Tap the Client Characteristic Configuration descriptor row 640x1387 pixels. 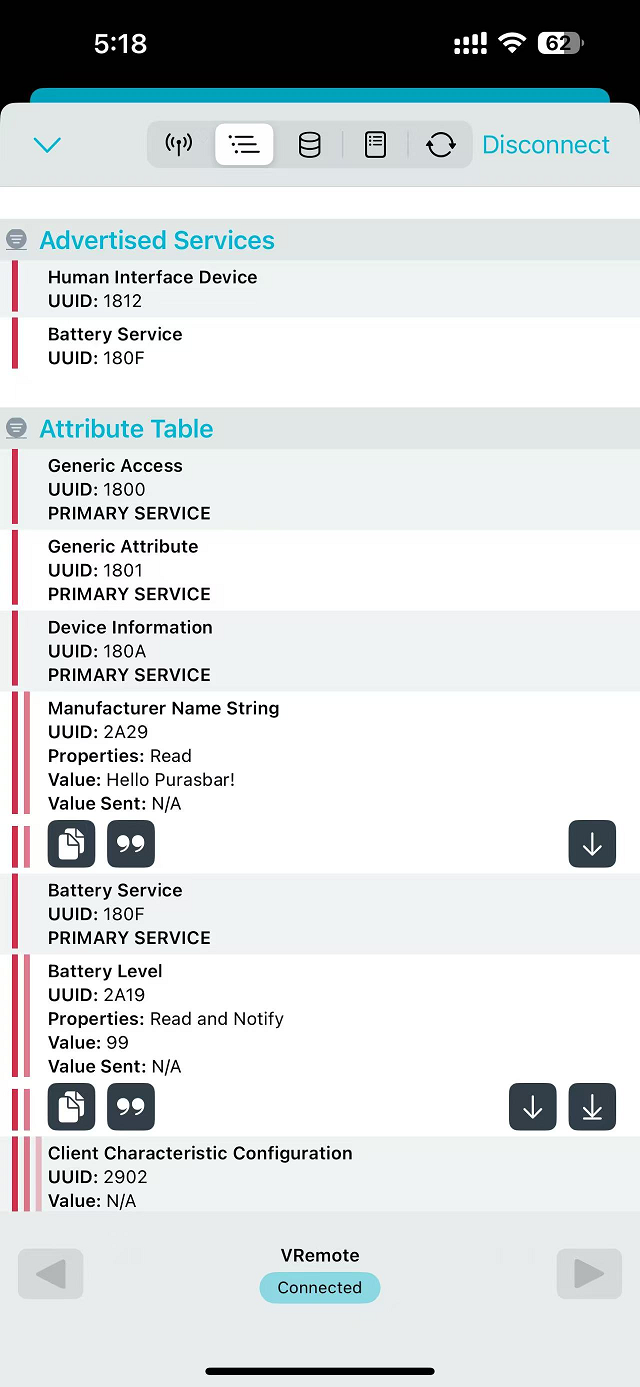pos(320,1176)
